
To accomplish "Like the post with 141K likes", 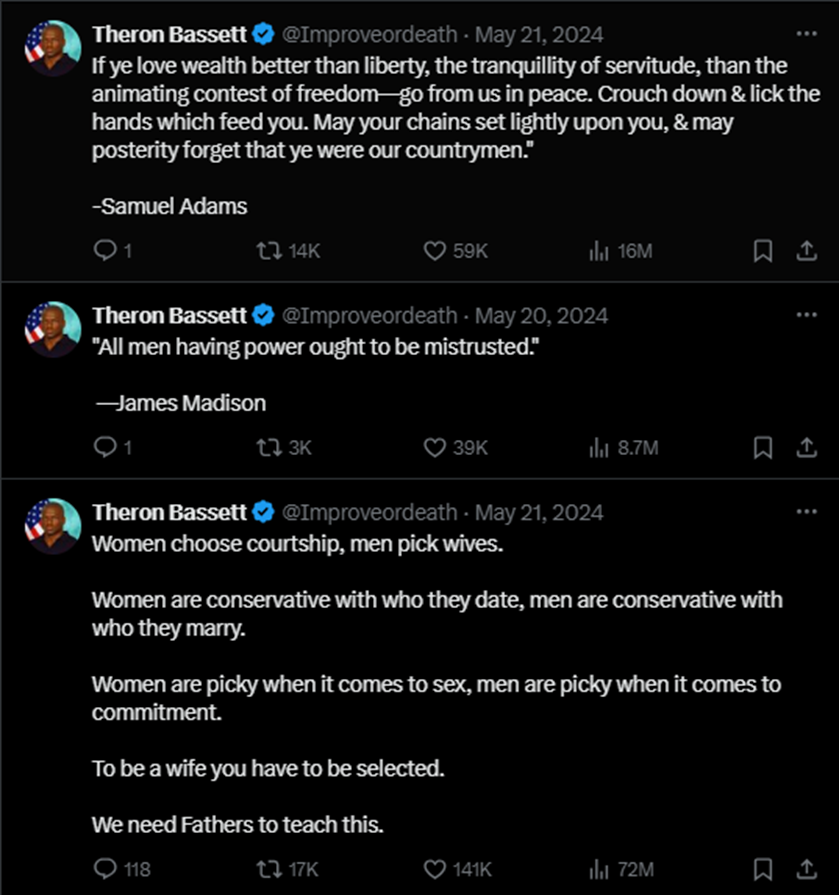I will pos(435,868).
